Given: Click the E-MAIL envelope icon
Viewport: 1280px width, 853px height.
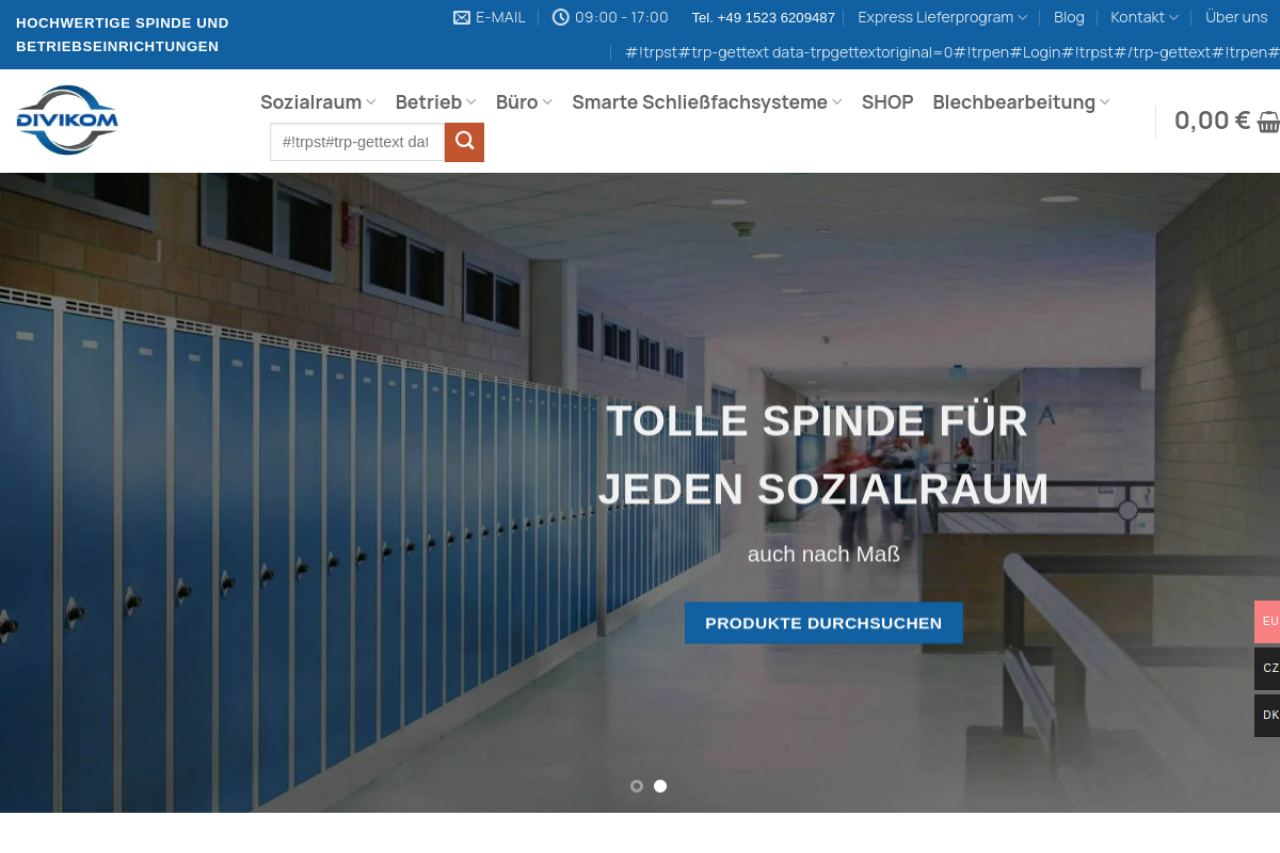Looking at the screenshot, I should pos(461,17).
